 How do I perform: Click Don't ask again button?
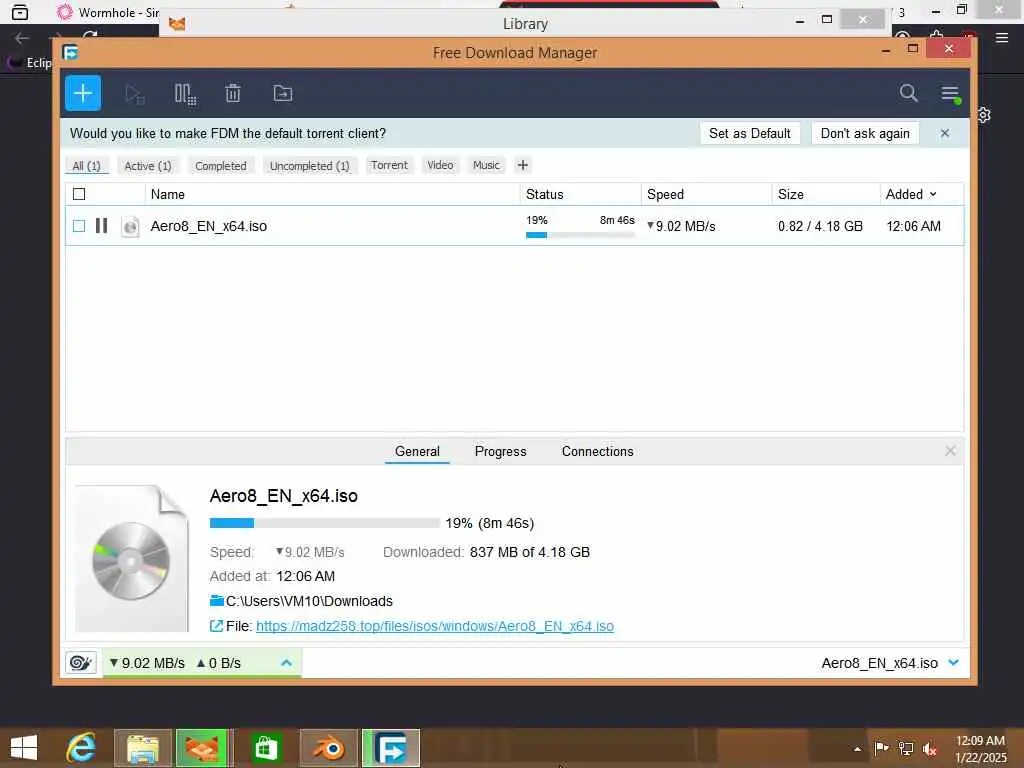point(865,133)
